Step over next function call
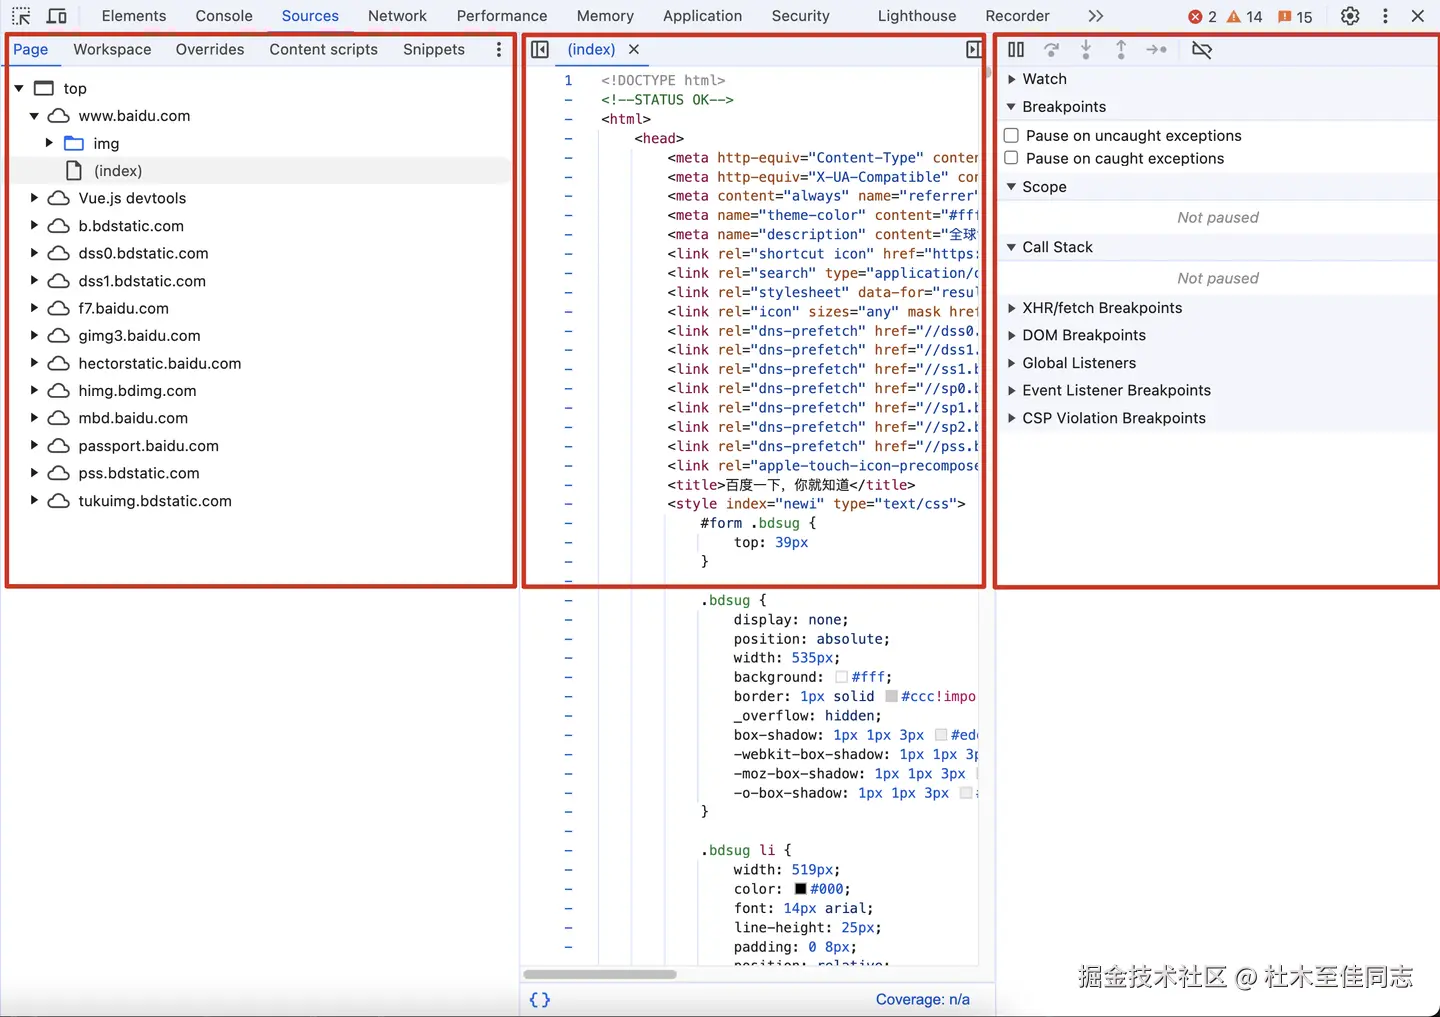The width and height of the screenshot is (1440, 1017). click(1051, 49)
